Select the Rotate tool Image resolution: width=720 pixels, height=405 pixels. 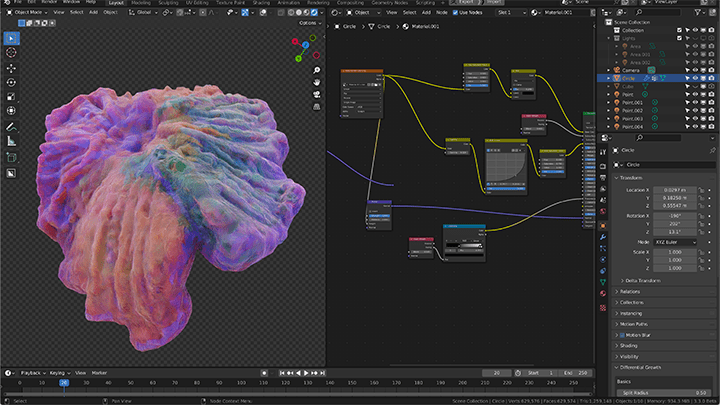[11, 83]
